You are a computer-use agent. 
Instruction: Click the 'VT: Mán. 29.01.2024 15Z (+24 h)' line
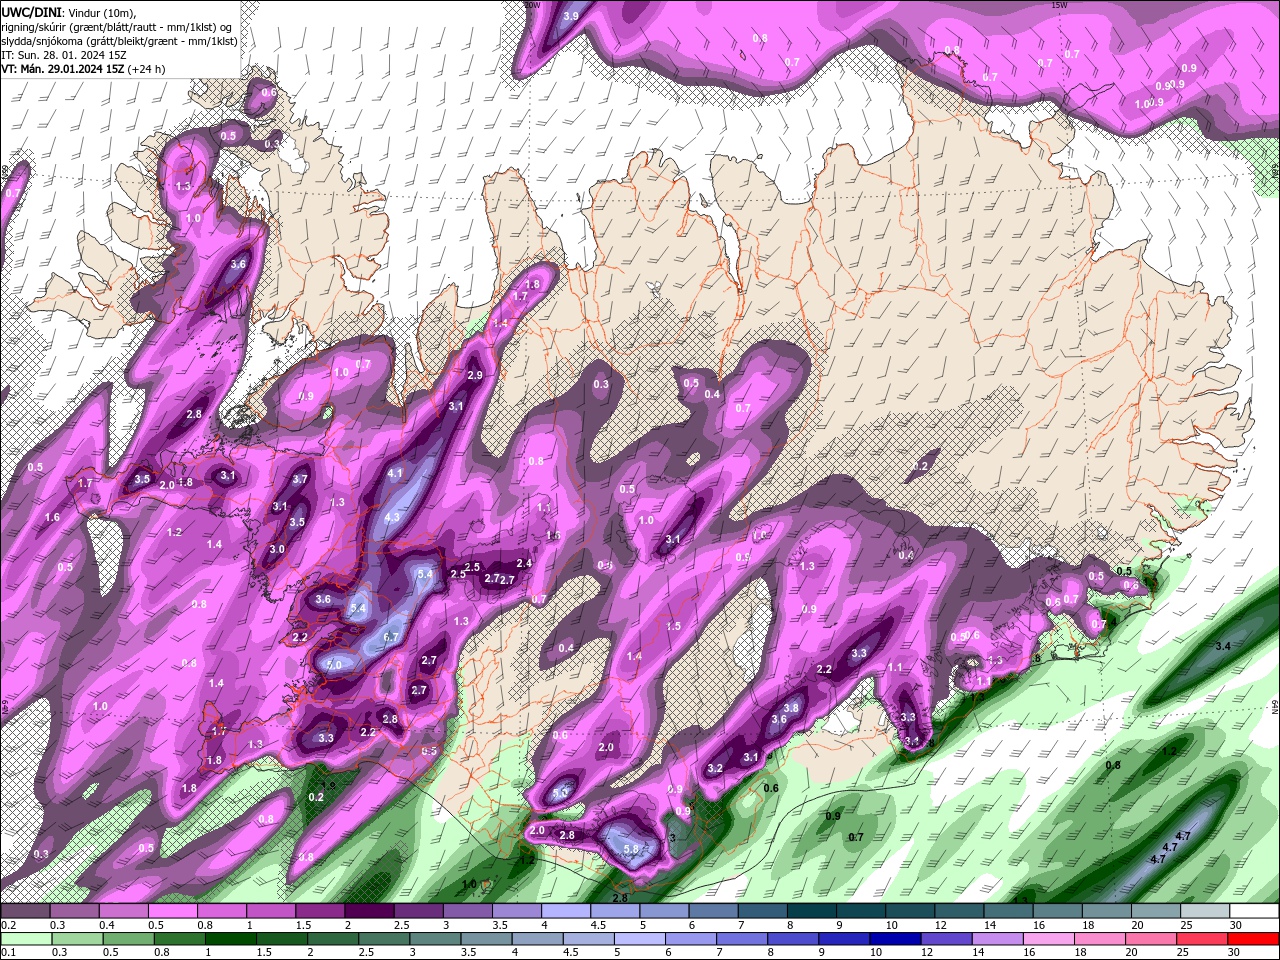(x=84, y=69)
